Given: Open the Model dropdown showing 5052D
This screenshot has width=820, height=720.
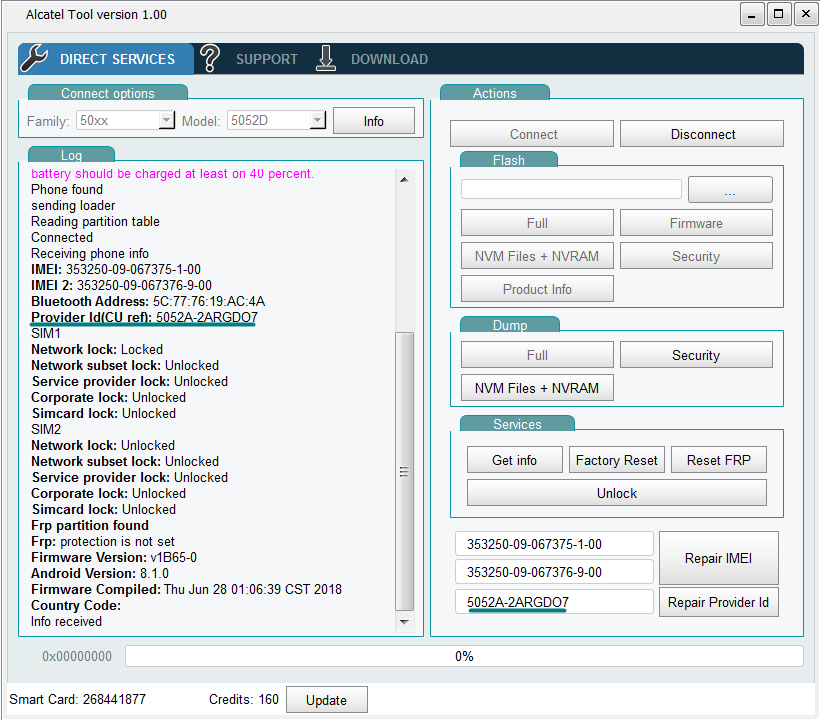Looking at the screenshot, I should 276,120.
